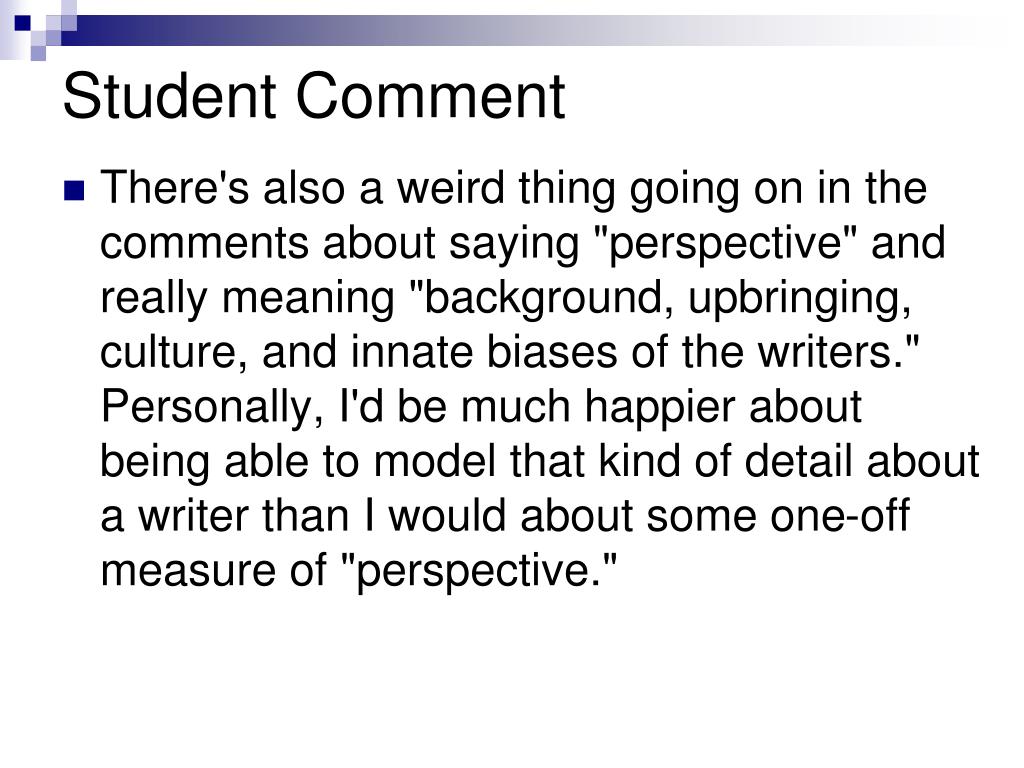Click the word "measure" in last line
Screen dimensions: 1024x768
click(x=189, y=571)
